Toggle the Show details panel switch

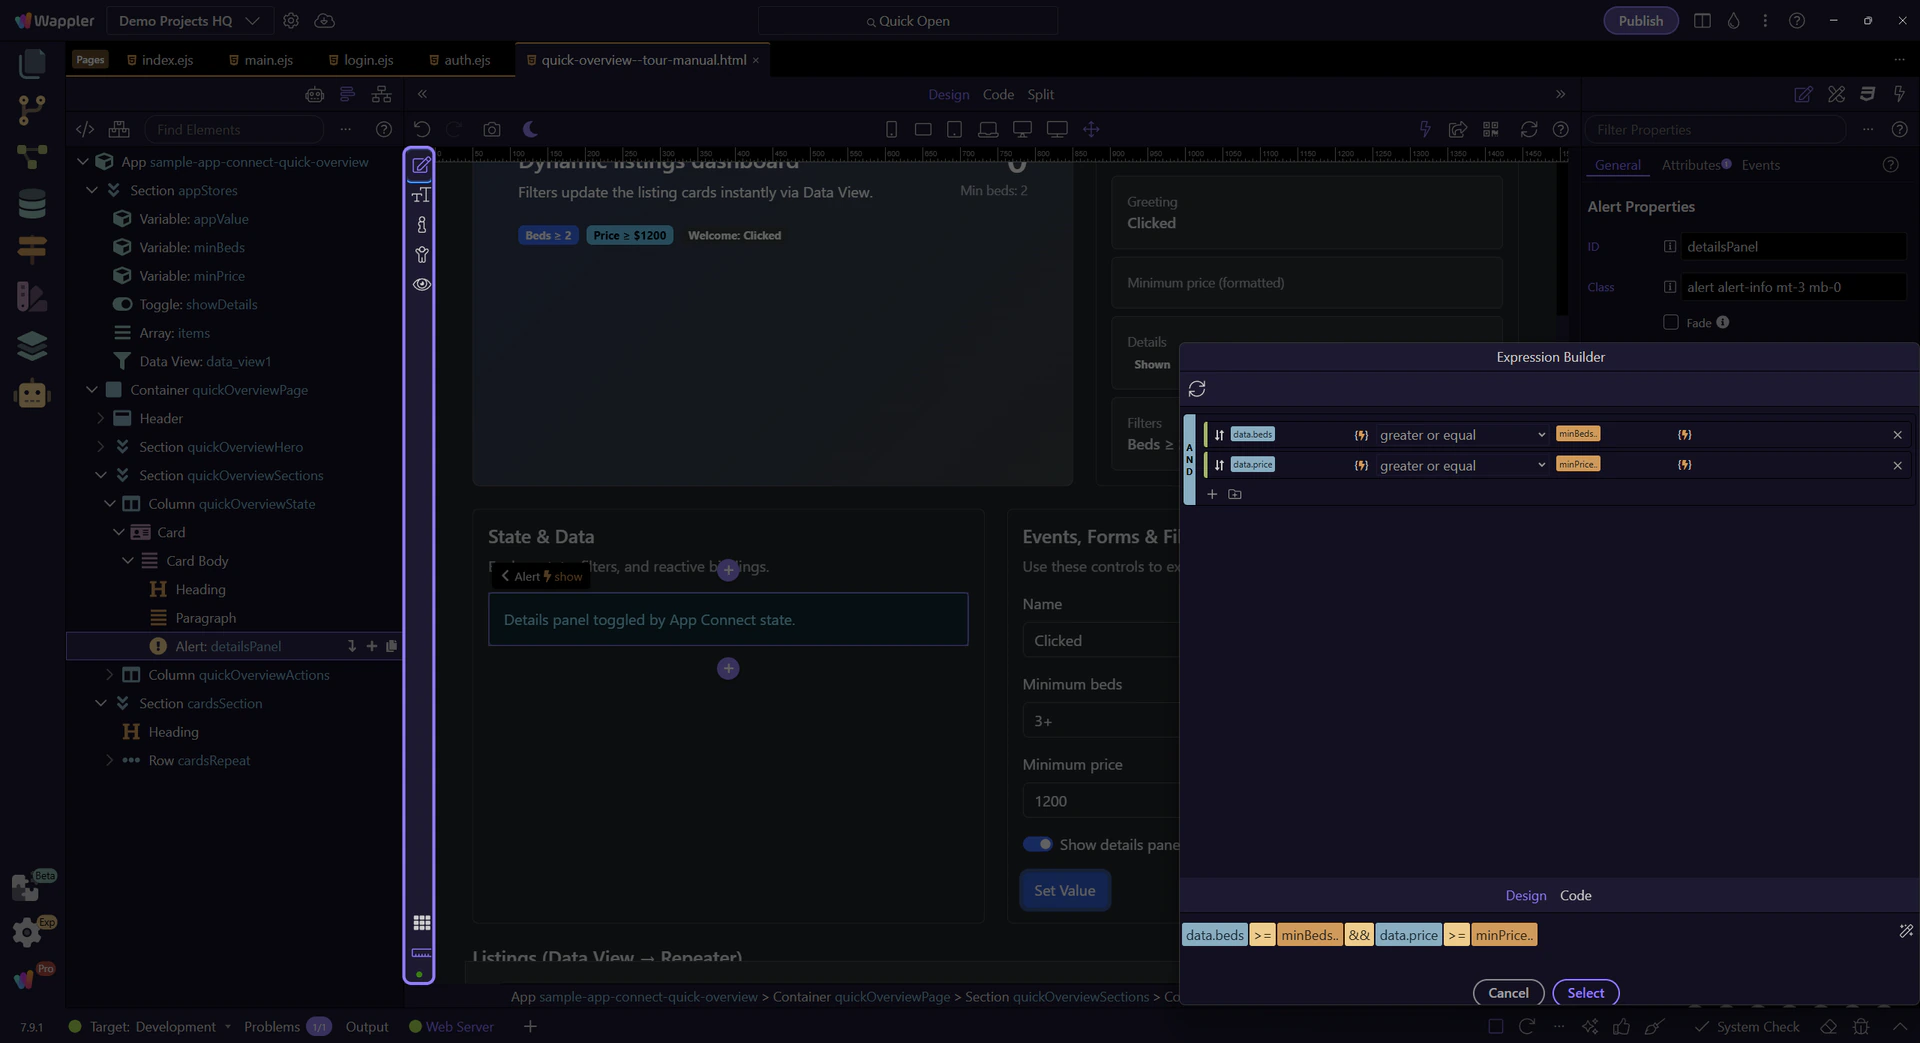click(1037, 844)
